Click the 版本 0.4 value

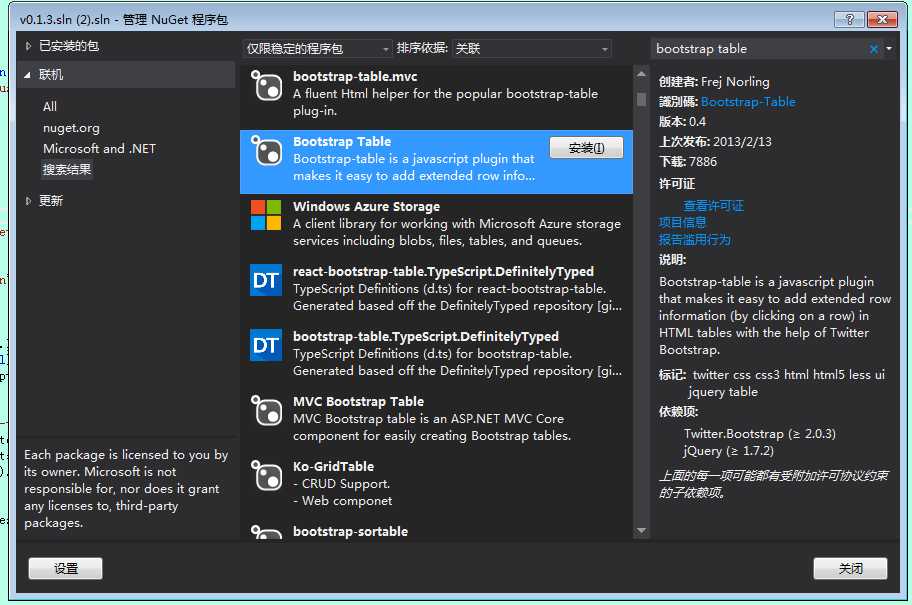697,122
